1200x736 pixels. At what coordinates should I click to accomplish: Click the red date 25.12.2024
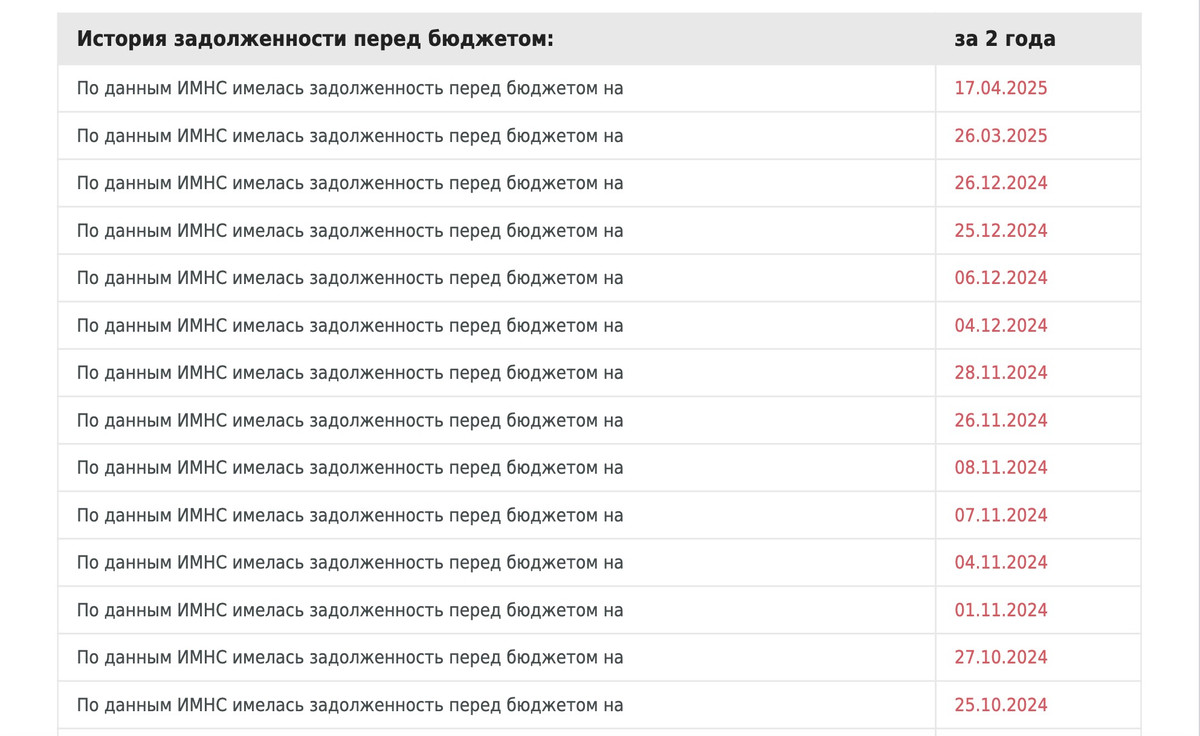click(1000, 231)
